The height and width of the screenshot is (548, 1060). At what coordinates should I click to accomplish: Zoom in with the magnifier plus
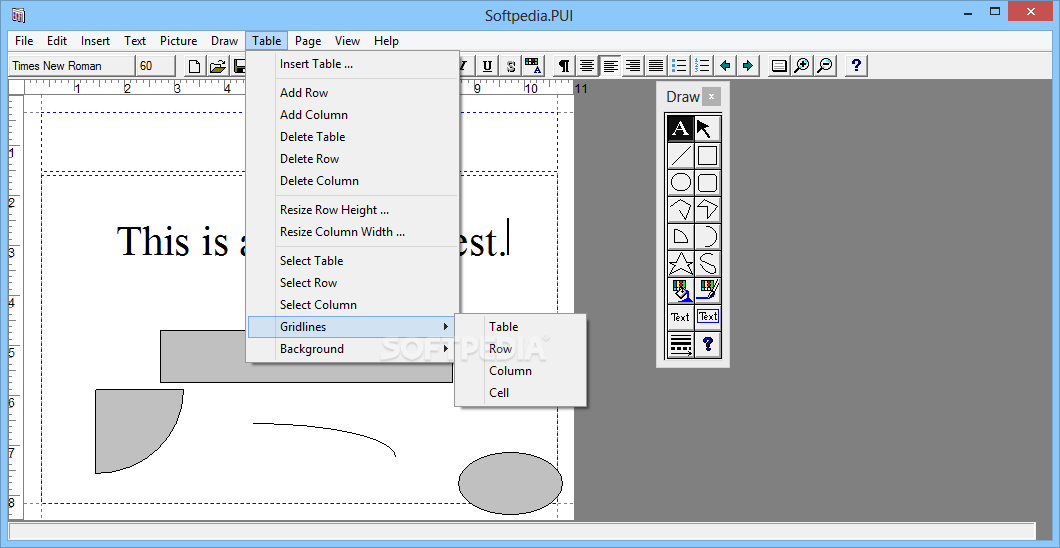(x=802, y=66)
